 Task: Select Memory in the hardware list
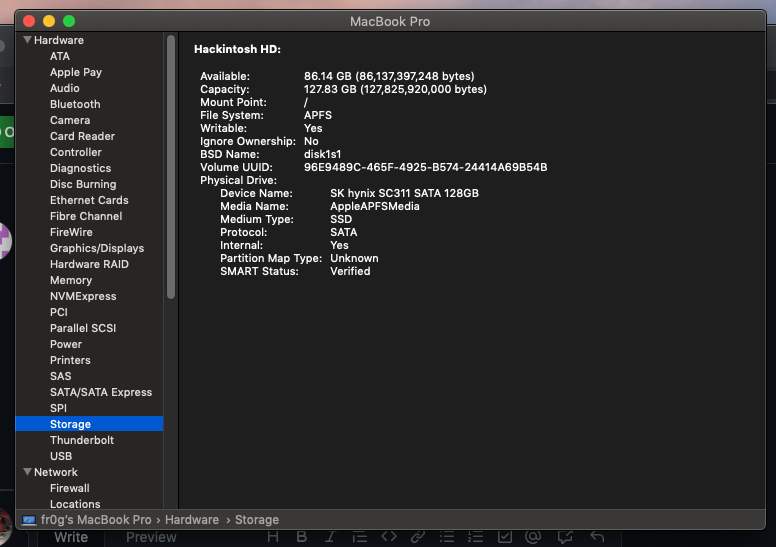coord(71,280)
